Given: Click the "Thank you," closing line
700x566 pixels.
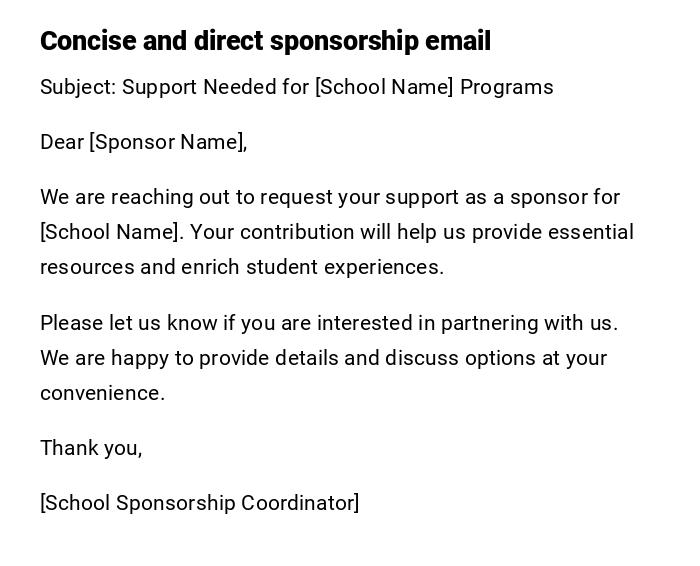Looking at the screenshot, I should (x=91, y=448).
